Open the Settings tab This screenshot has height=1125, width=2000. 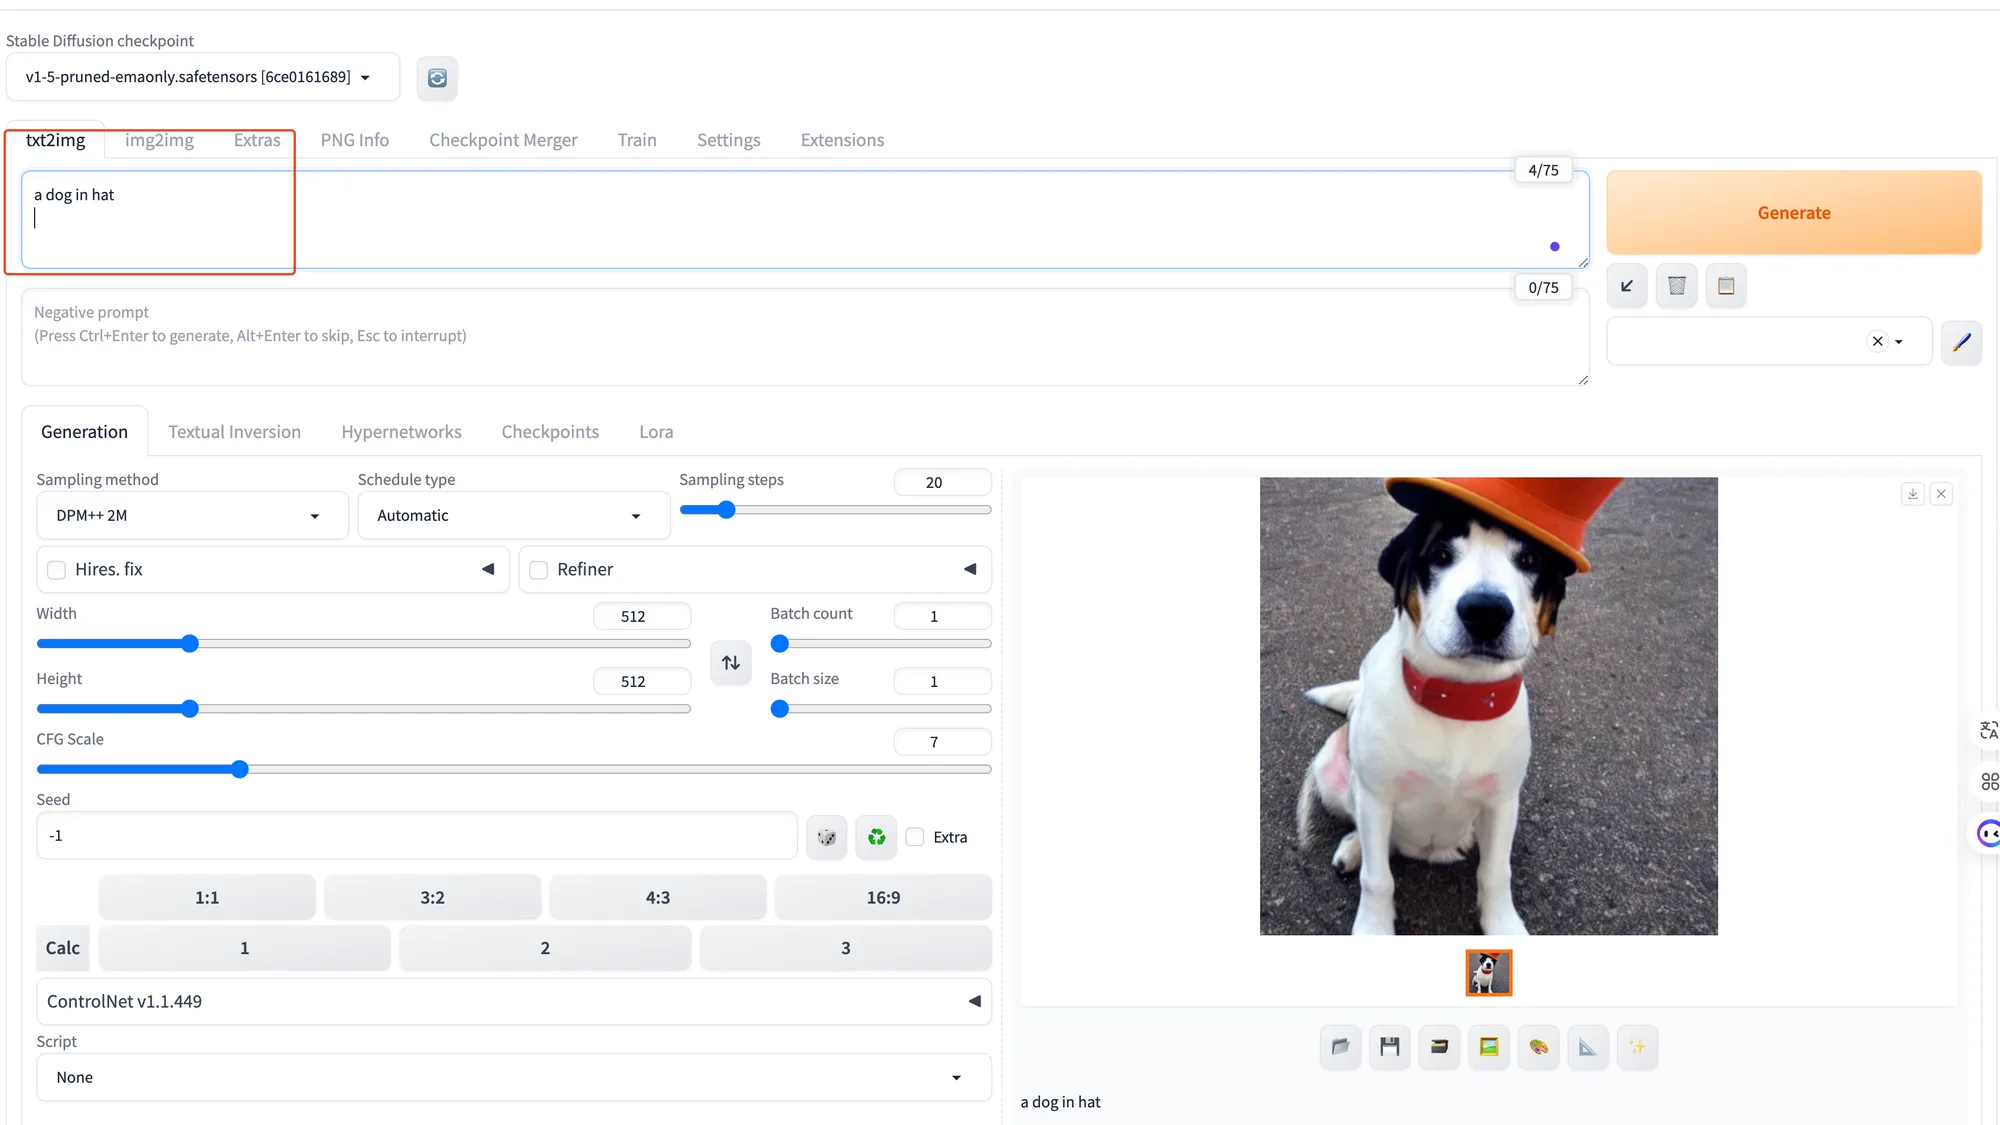[729, 140]
